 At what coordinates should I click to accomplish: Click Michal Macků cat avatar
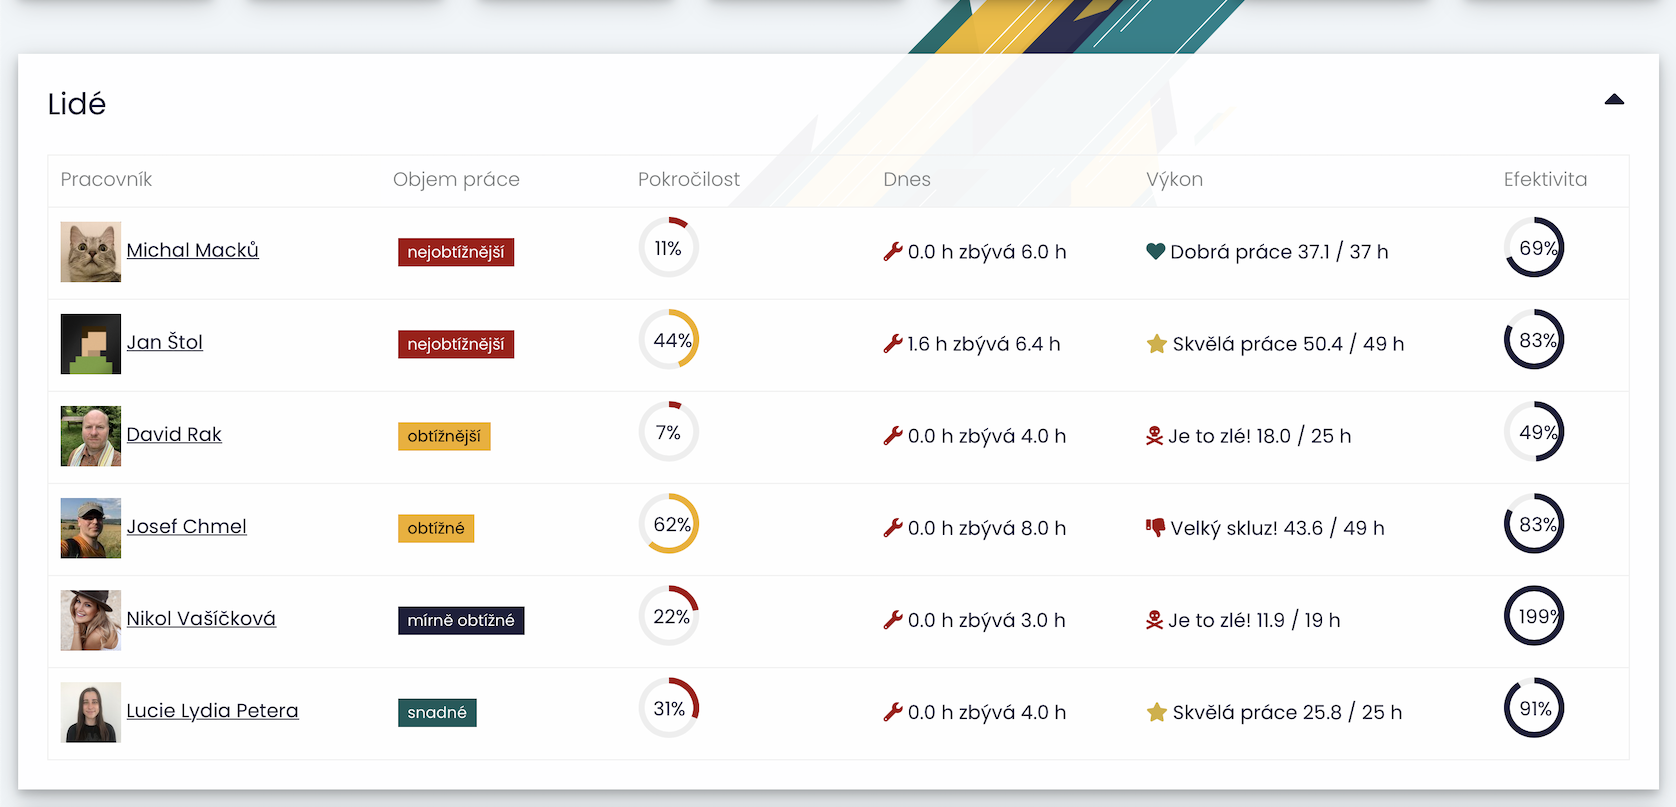tap(91, 252)
